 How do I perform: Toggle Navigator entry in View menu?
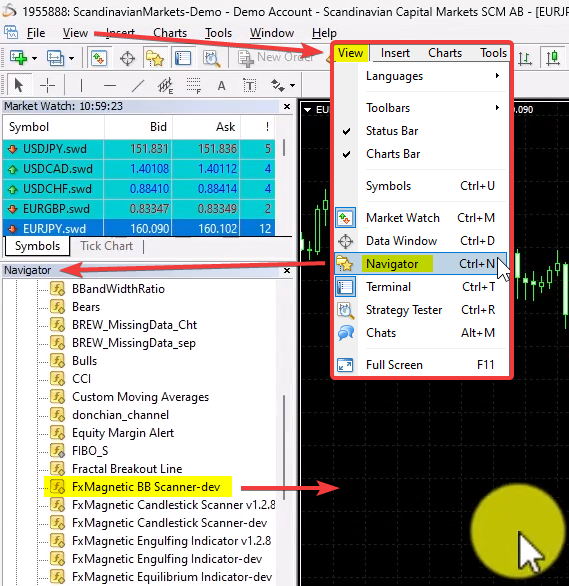(x=421, y=264)
